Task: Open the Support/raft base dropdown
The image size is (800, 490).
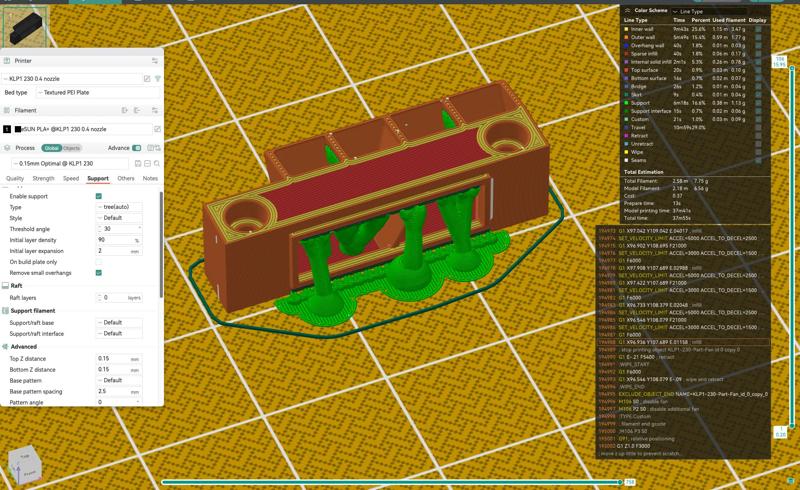Action: point(119,323)
